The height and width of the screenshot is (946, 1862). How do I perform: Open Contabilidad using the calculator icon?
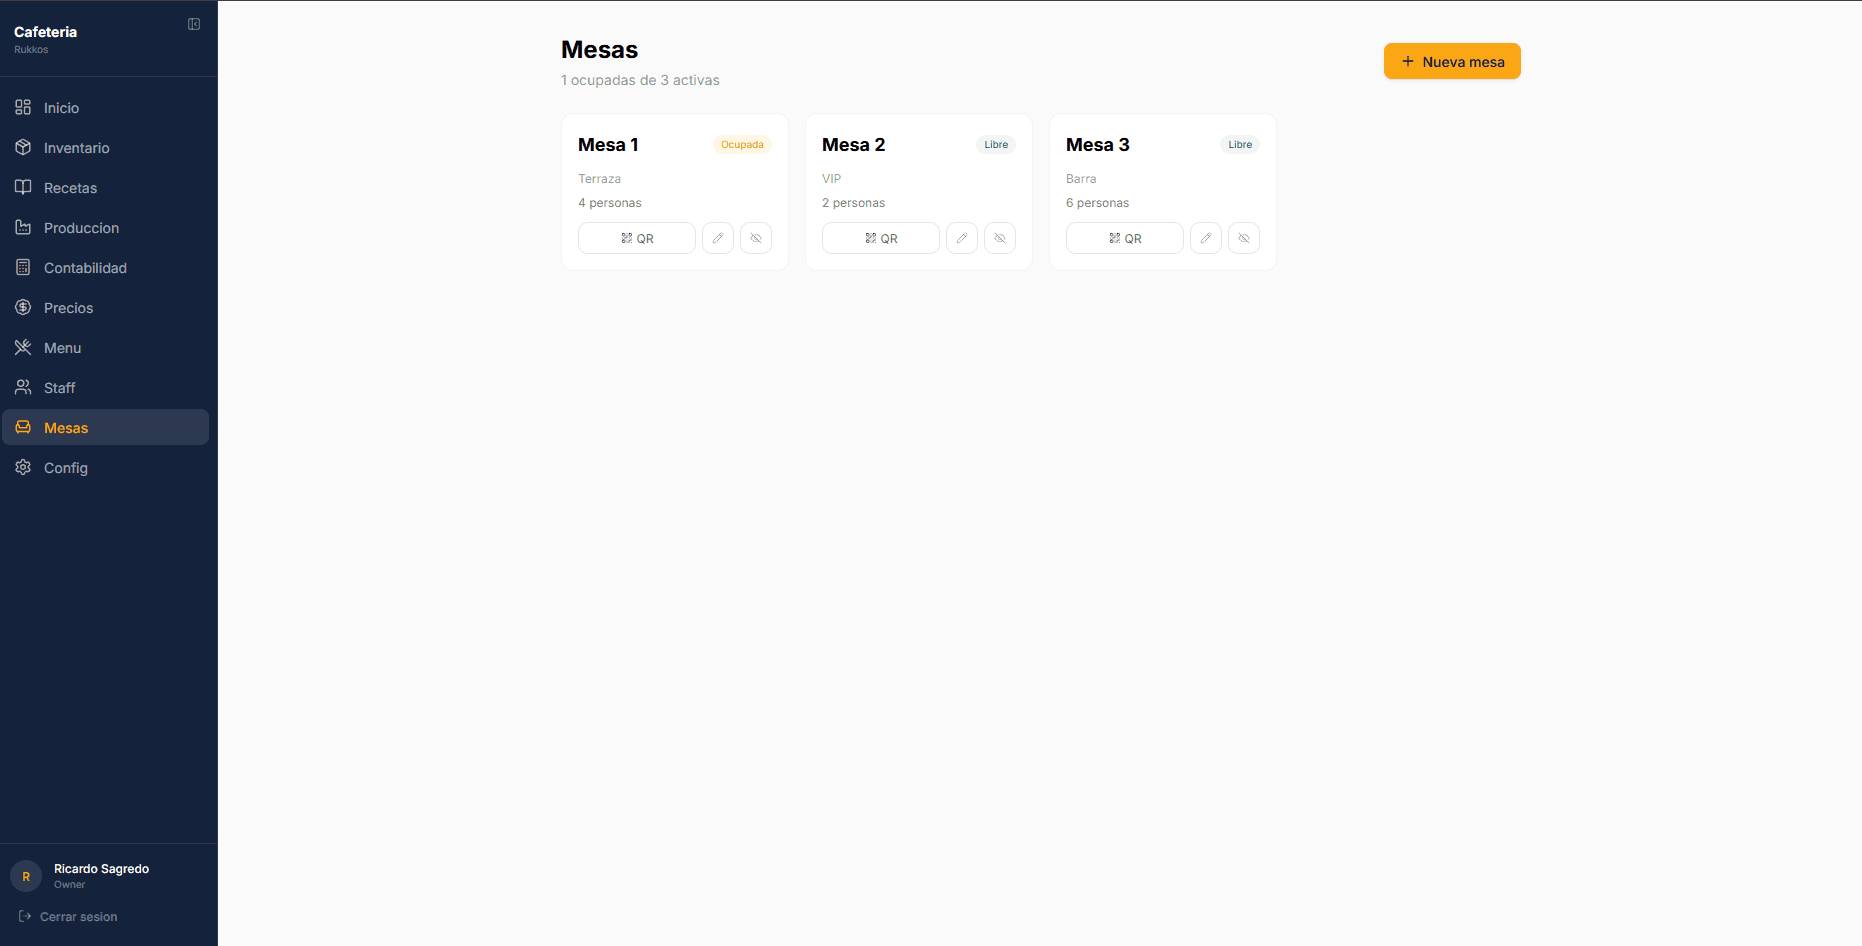[x=23, y=267]
